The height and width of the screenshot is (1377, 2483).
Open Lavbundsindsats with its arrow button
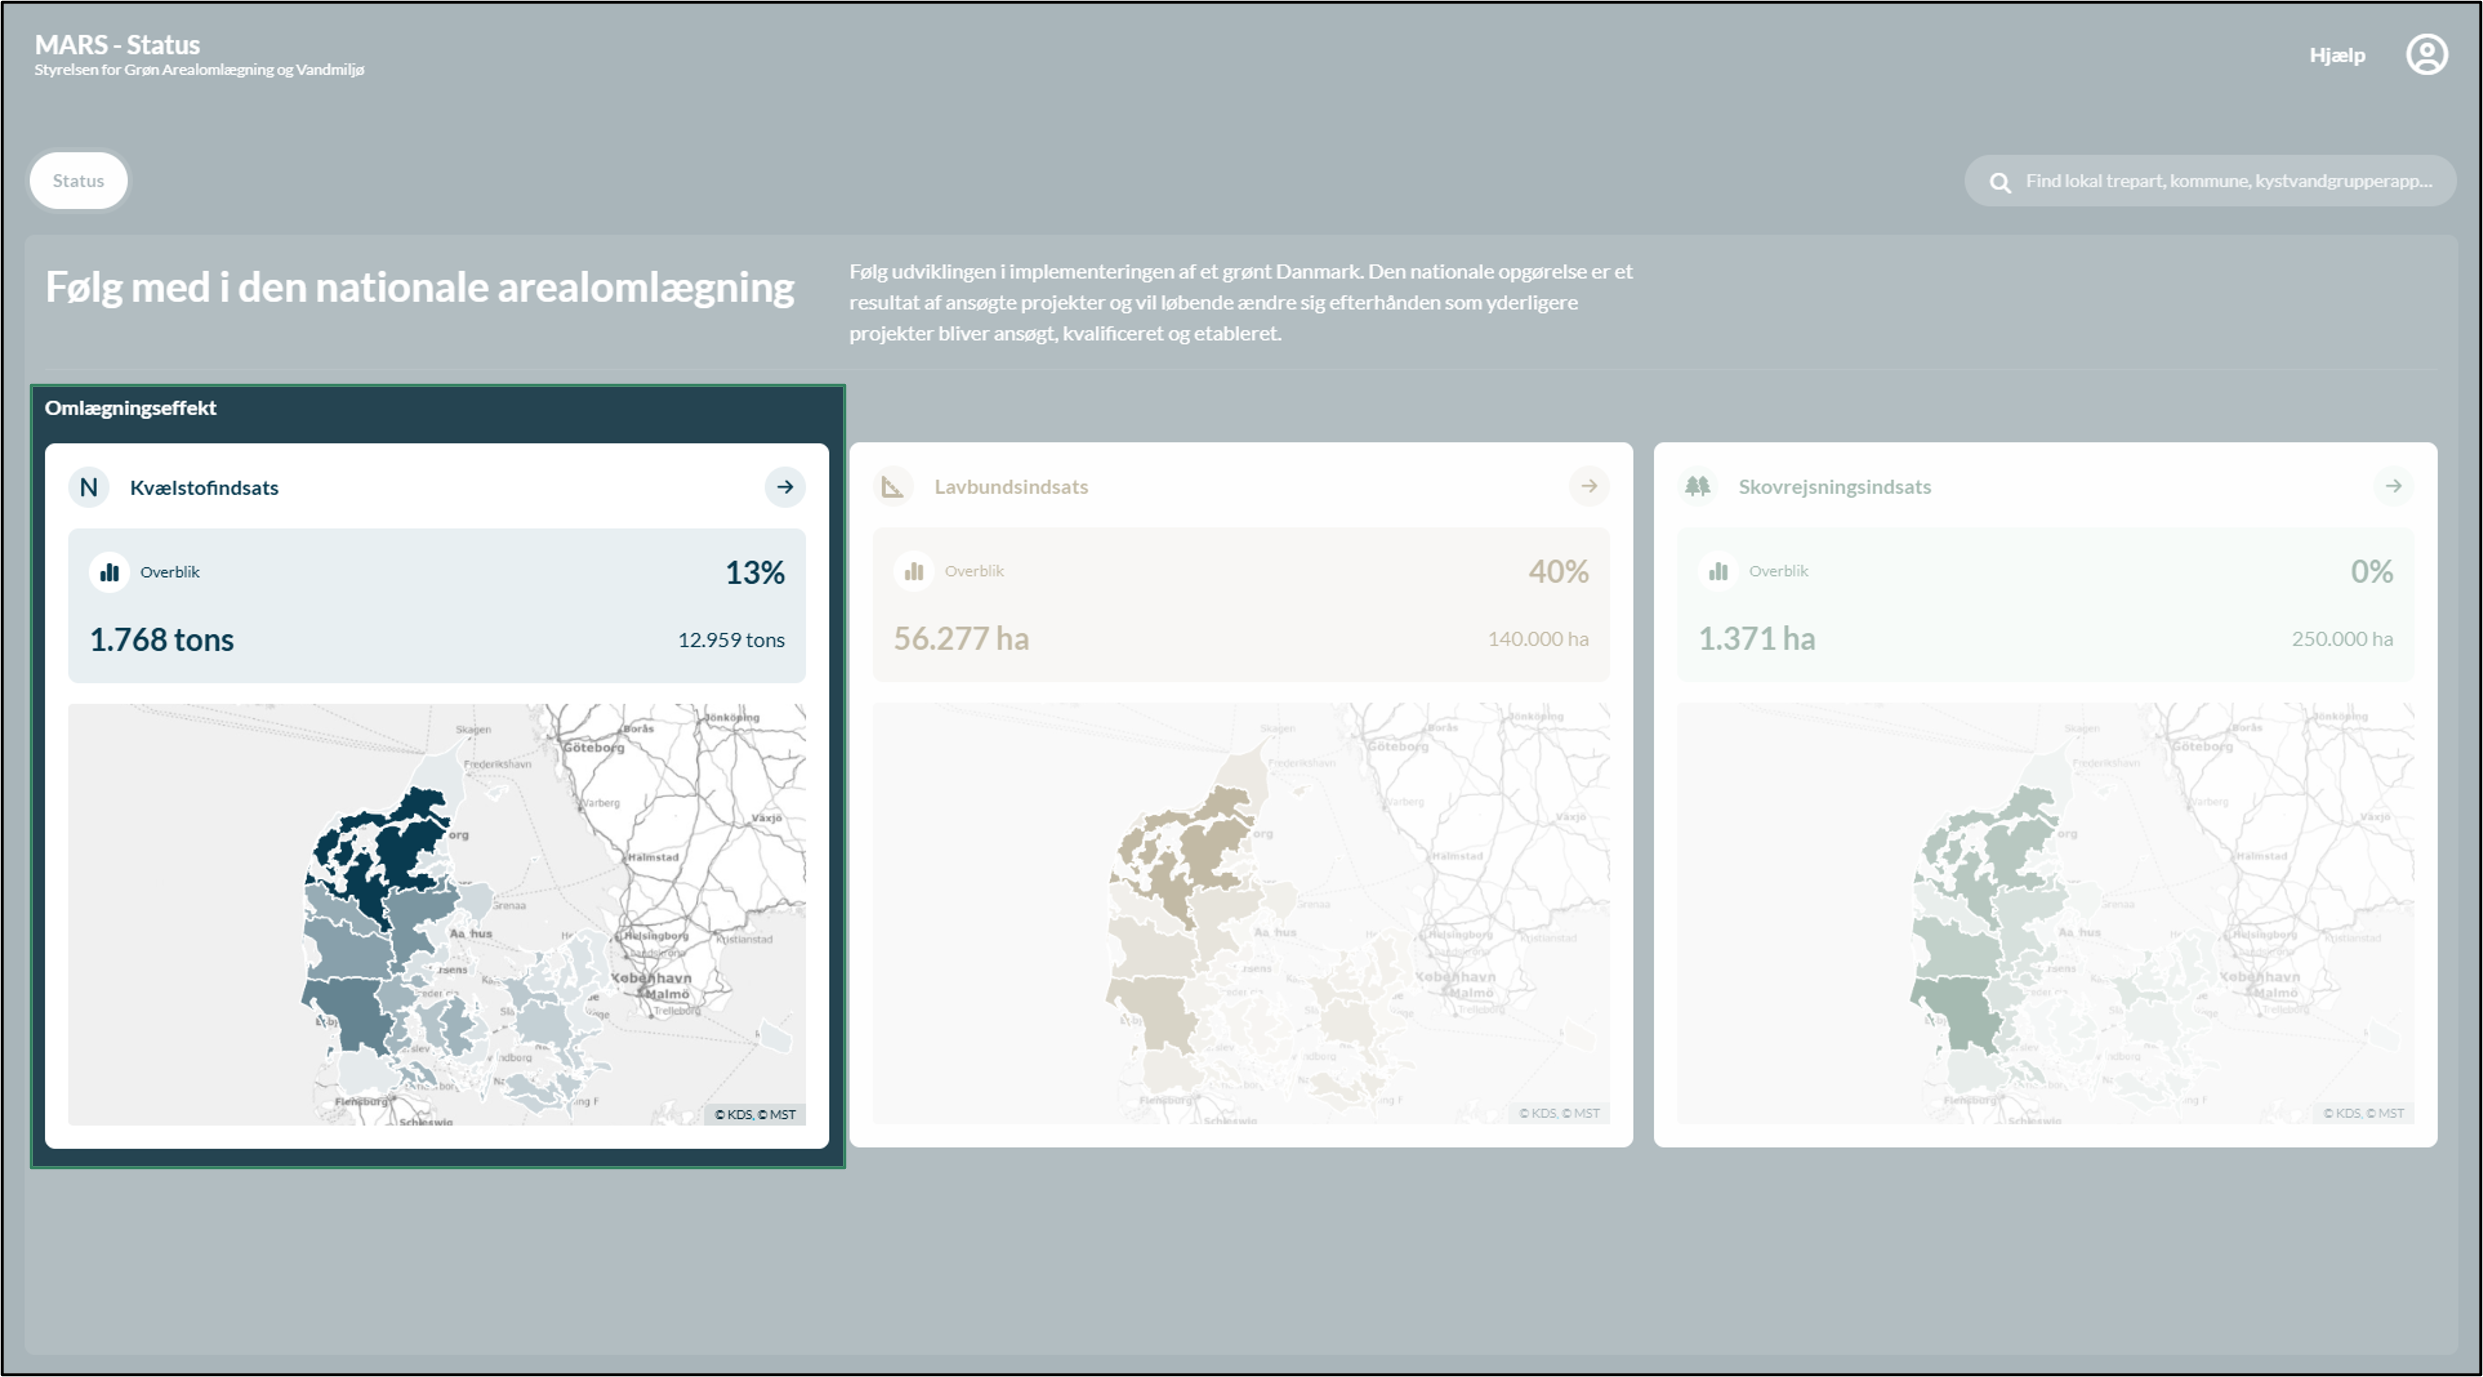[x=1589, y=486]
